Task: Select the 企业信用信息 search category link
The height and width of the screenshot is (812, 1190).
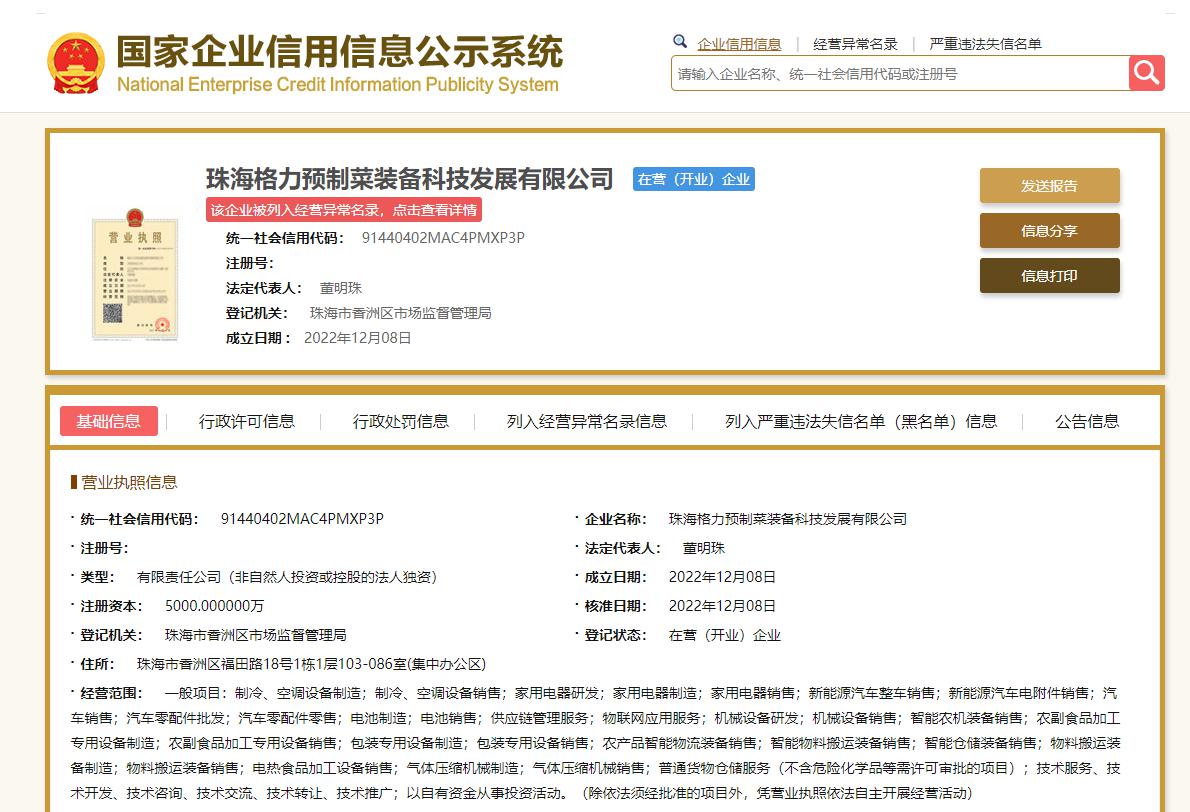Action: click(739, 44)
